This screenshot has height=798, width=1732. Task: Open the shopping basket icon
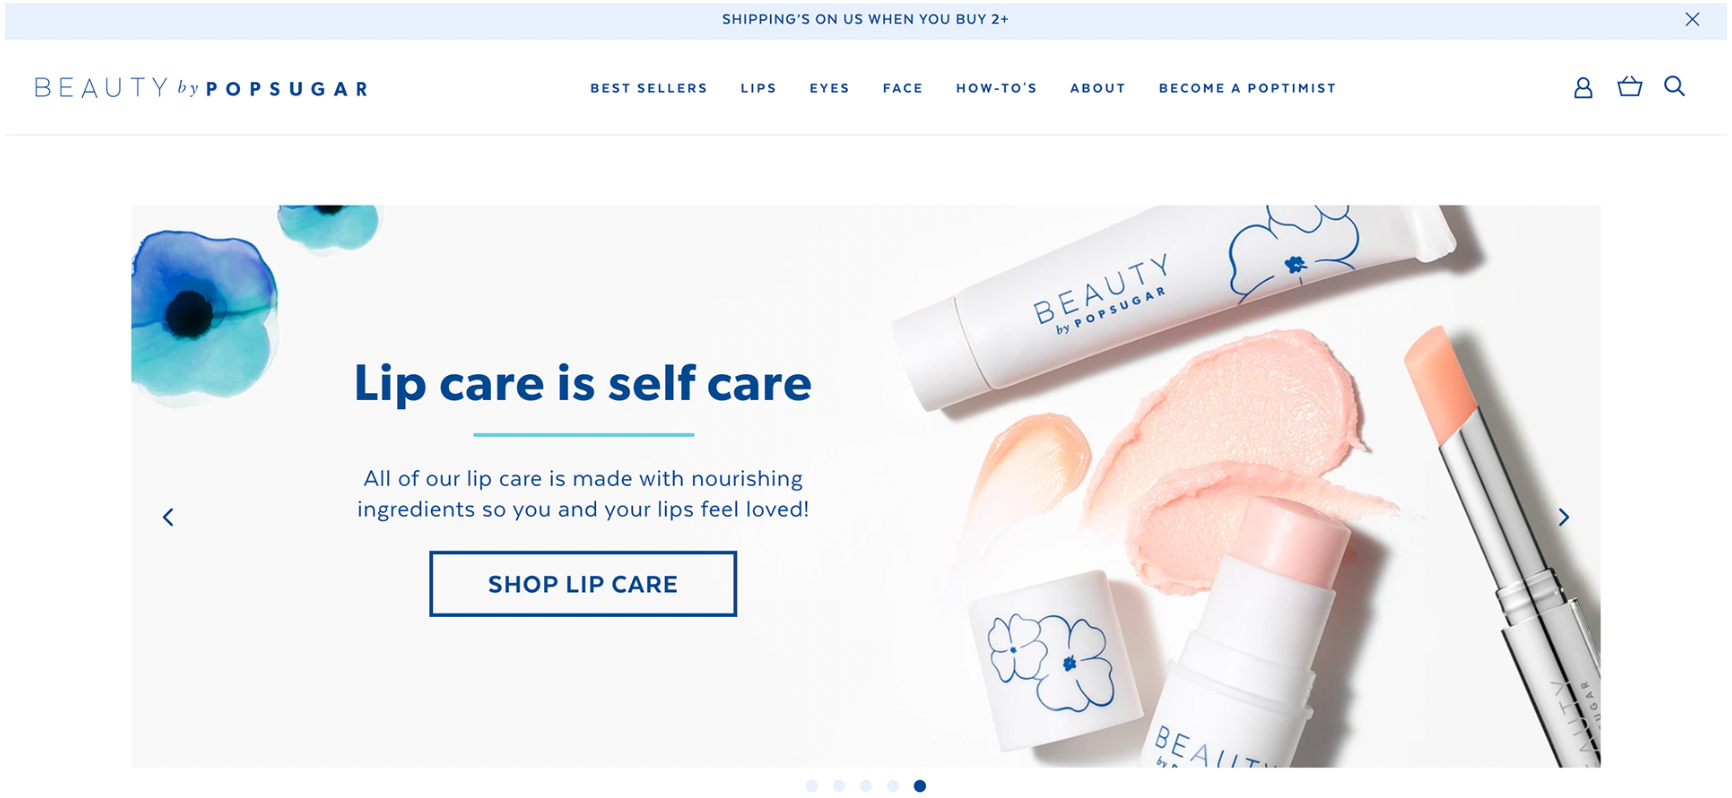coord(1629,87)
